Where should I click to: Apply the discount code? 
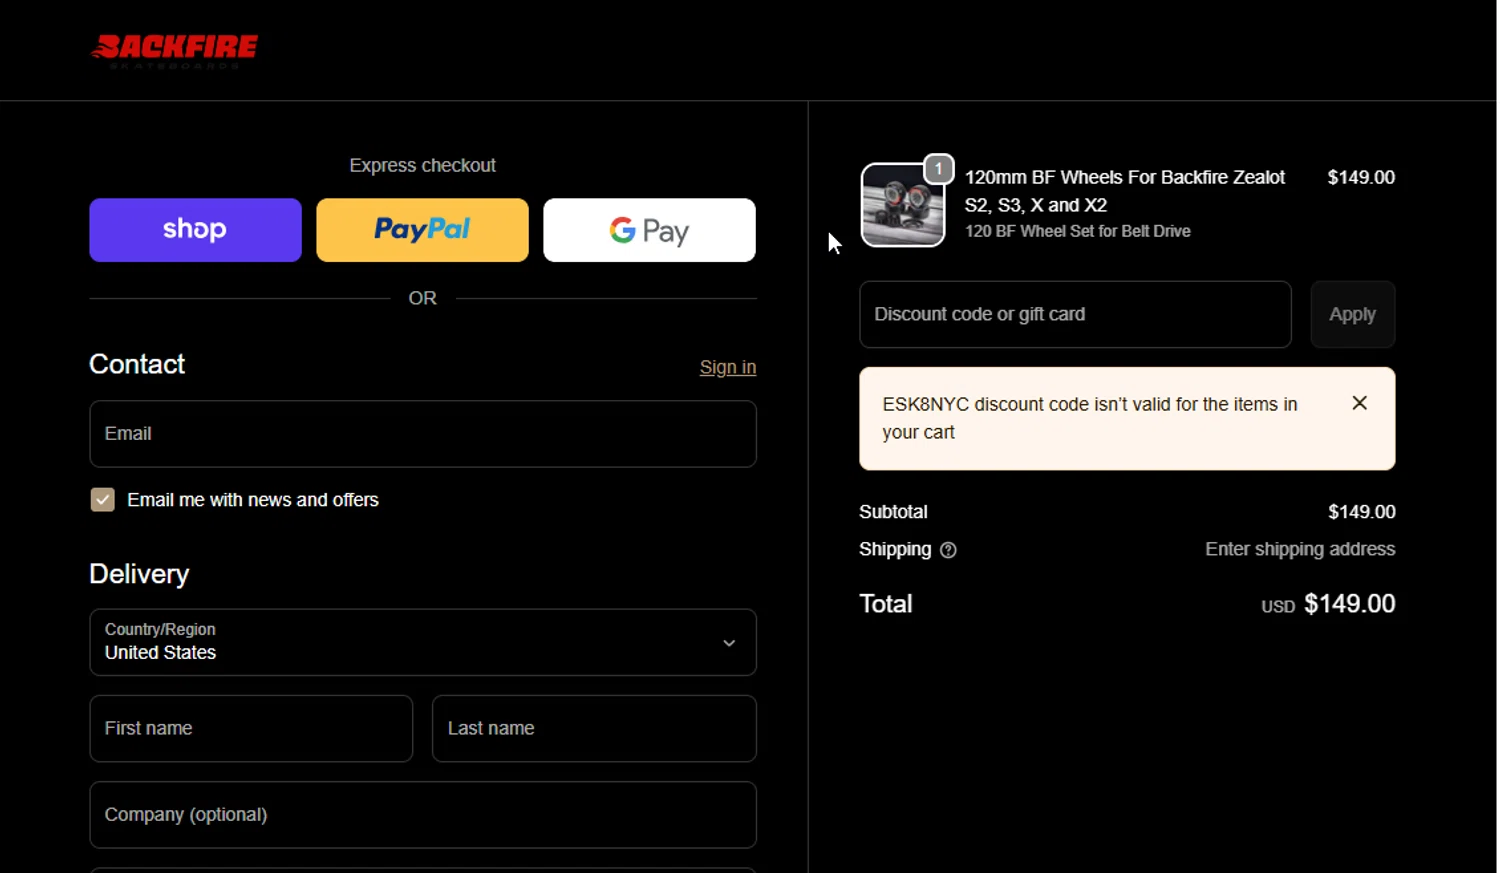tap(1352, 314)
